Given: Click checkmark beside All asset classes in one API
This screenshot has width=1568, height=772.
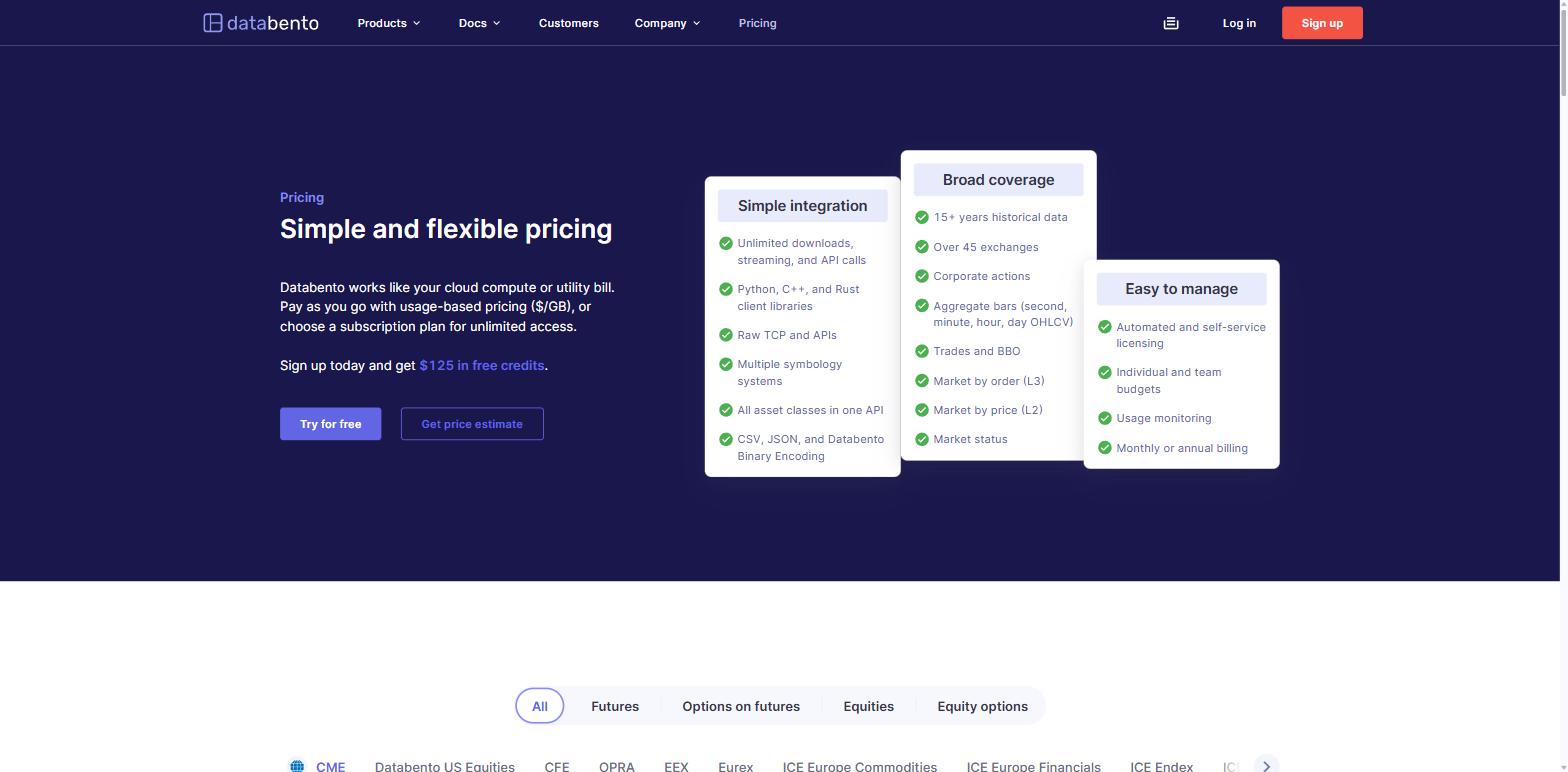Looking at the screenshot, I should (x=726, y=410).
